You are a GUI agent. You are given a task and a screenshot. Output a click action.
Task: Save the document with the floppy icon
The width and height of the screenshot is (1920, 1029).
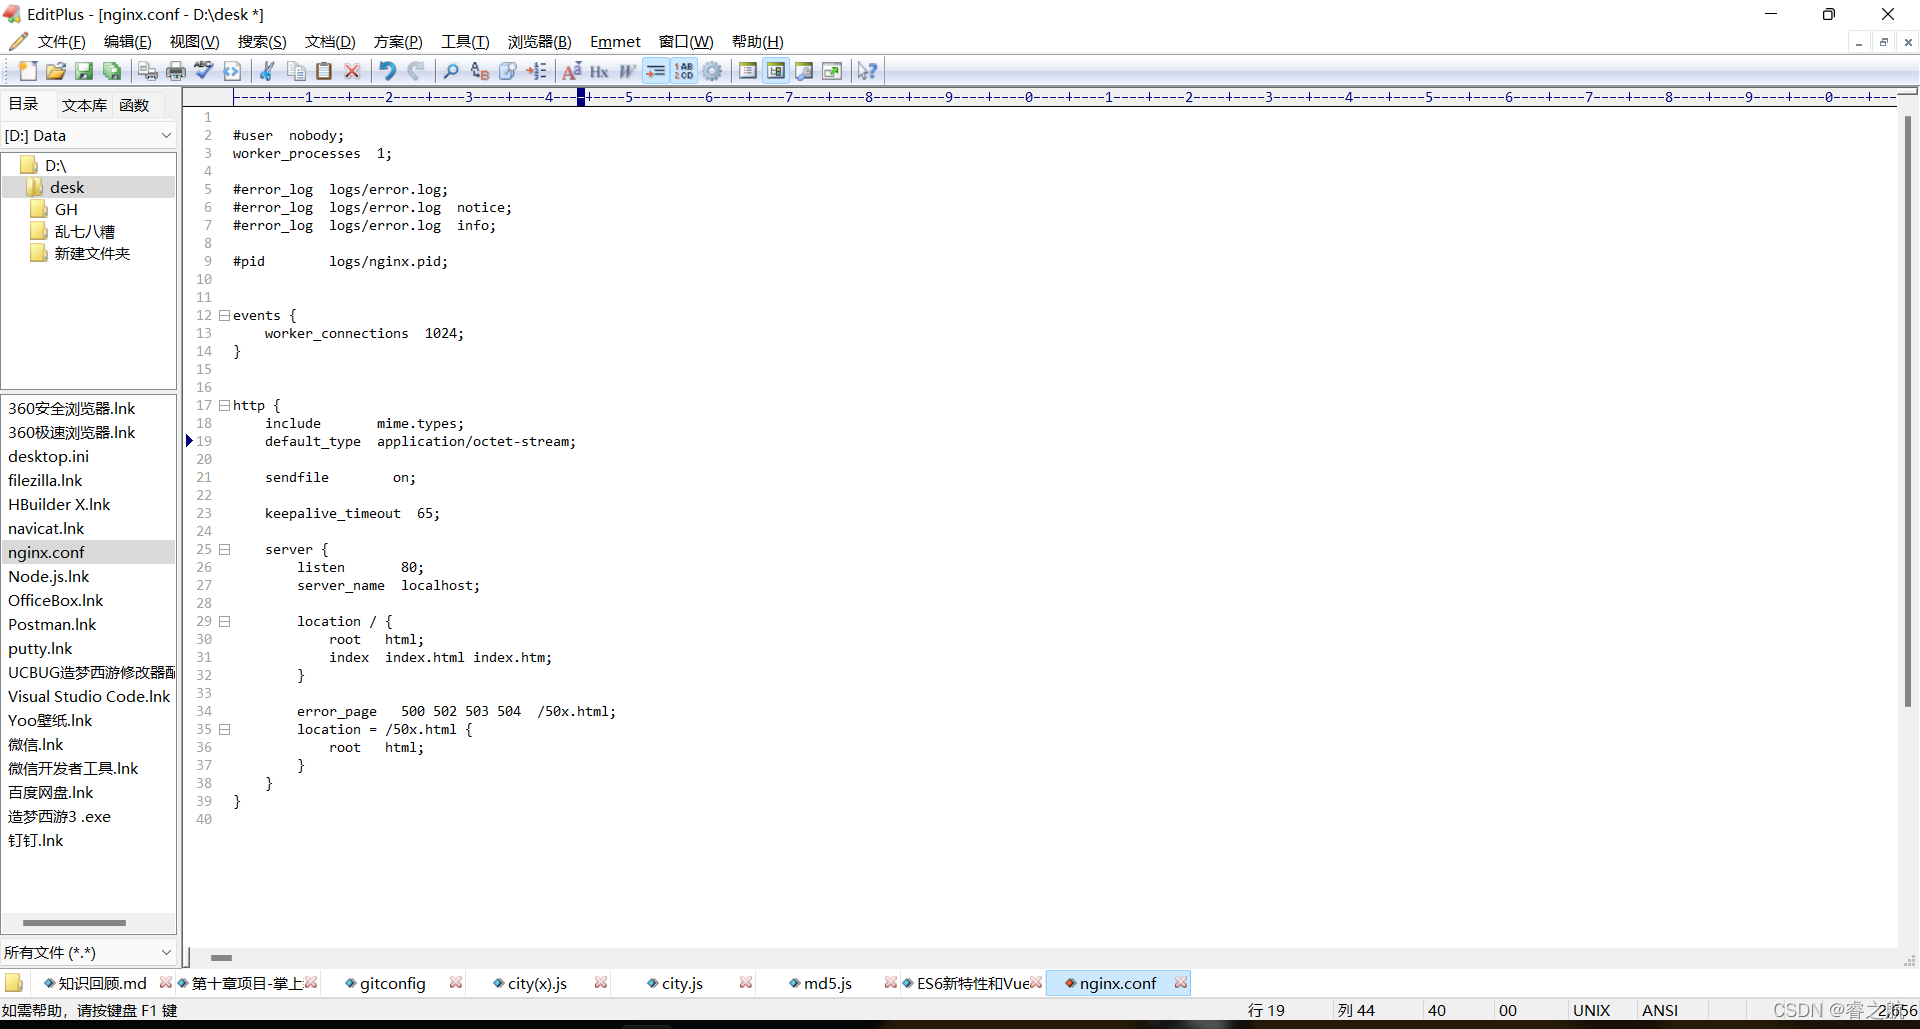pos(84,71)
